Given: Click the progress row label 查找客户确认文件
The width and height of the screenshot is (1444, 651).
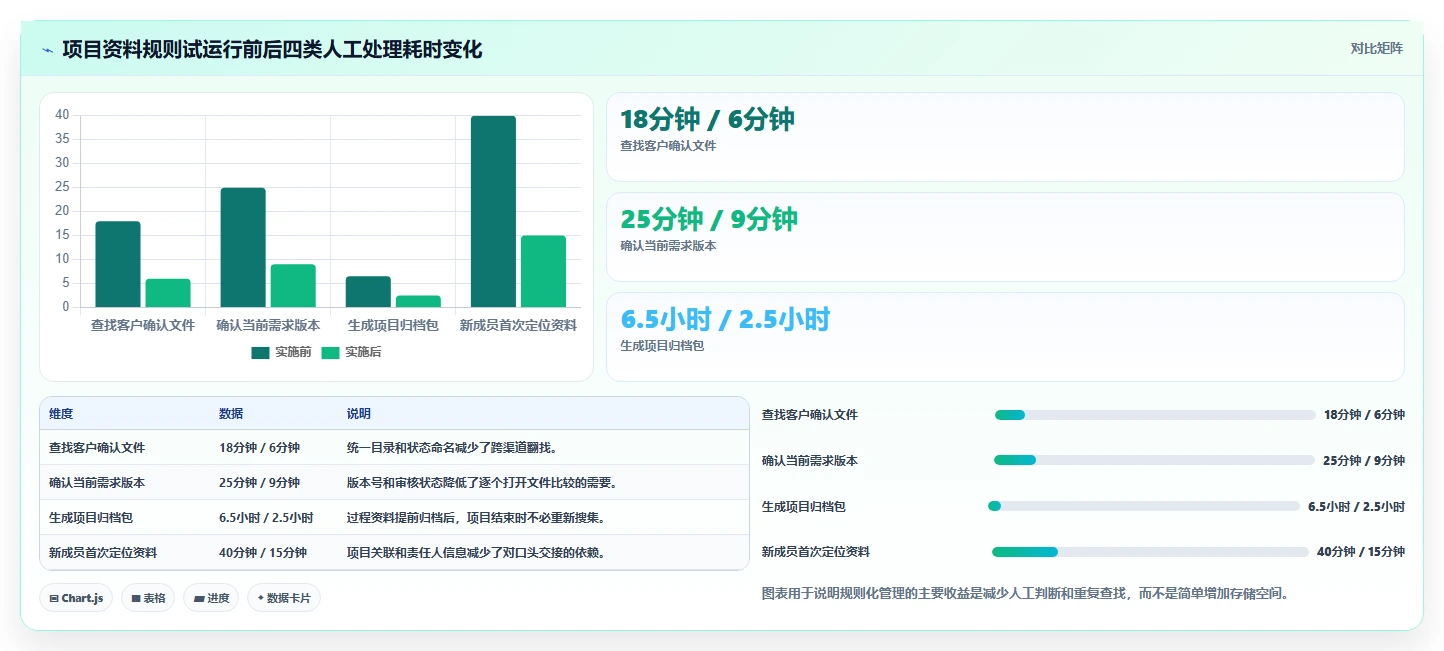Looking at the screenshot, I should (x=810, y=415).
